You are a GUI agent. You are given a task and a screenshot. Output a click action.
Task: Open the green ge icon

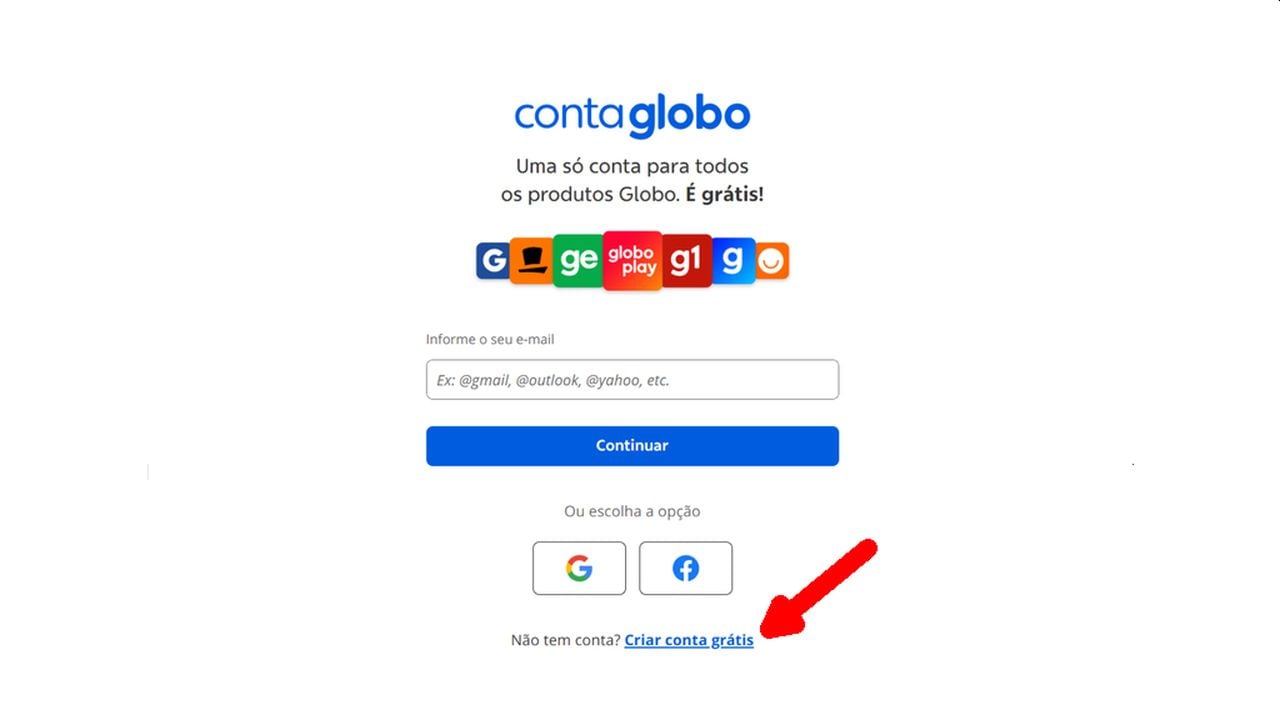click(x=578, y=261)
